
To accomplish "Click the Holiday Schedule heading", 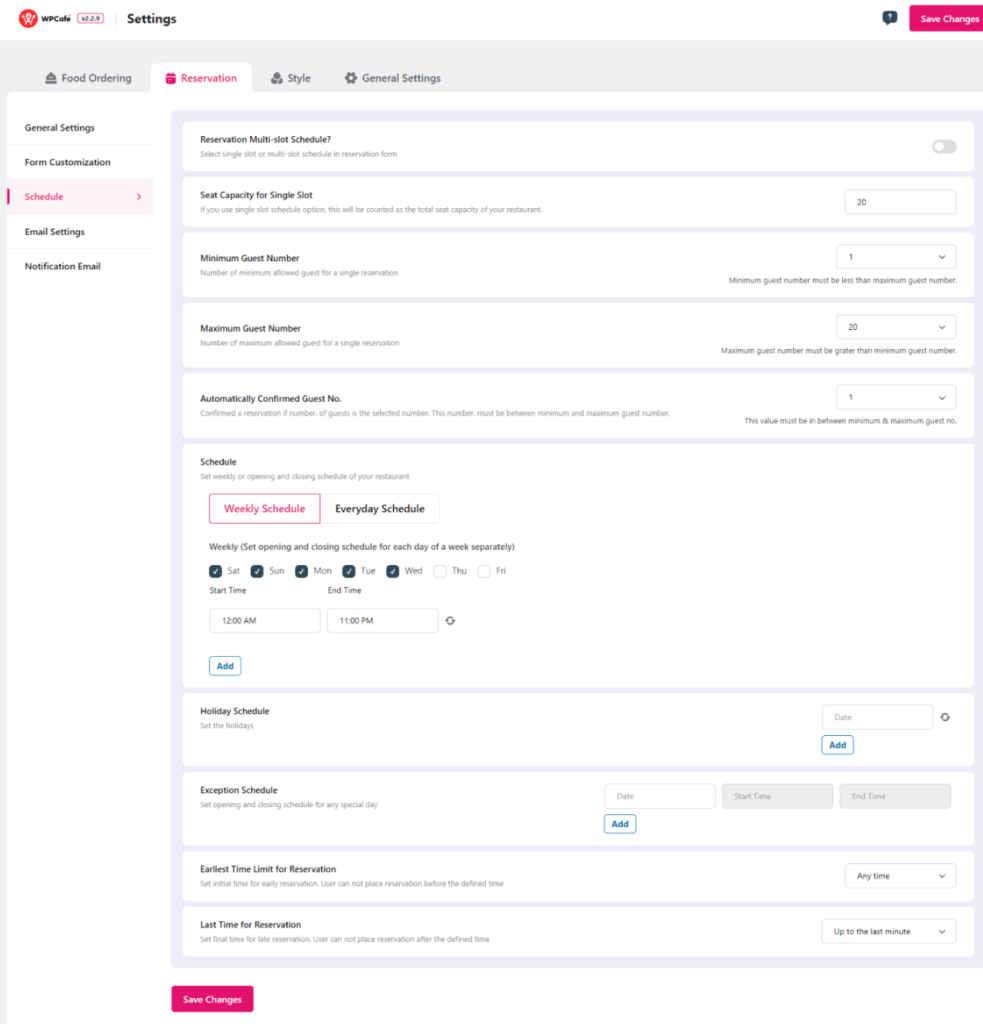I will click(x=234, y=711).
